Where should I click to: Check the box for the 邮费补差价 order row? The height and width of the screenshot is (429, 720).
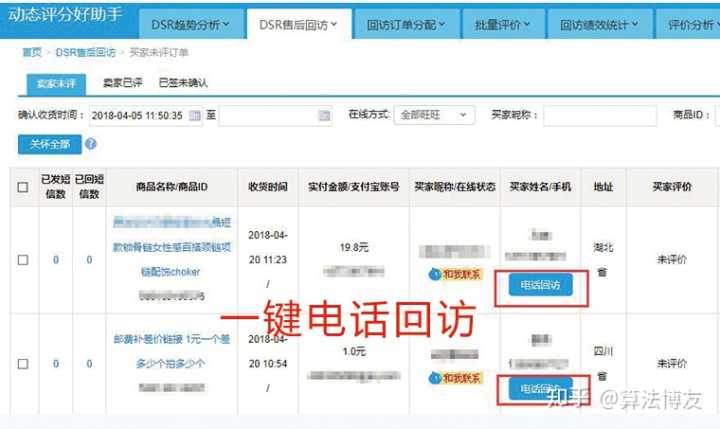pyautogui.click(x=22, y=364)
